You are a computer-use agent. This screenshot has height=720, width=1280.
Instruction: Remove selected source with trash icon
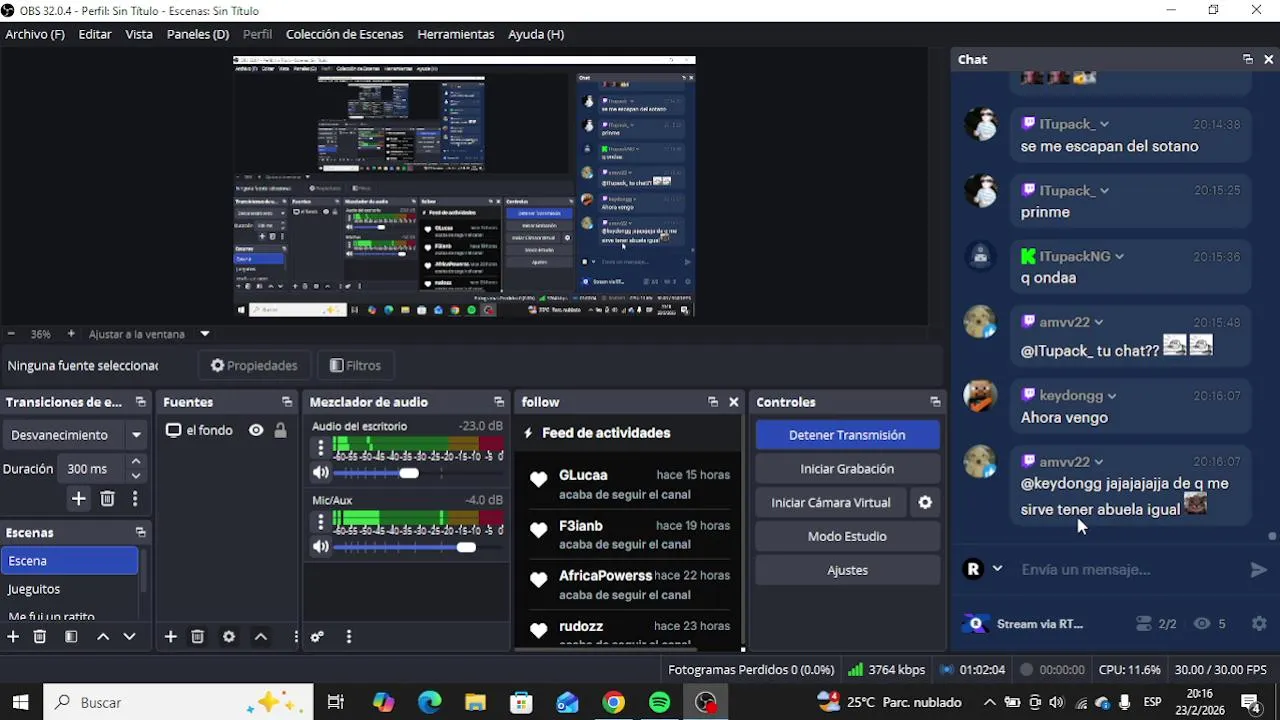coord(198,637)
